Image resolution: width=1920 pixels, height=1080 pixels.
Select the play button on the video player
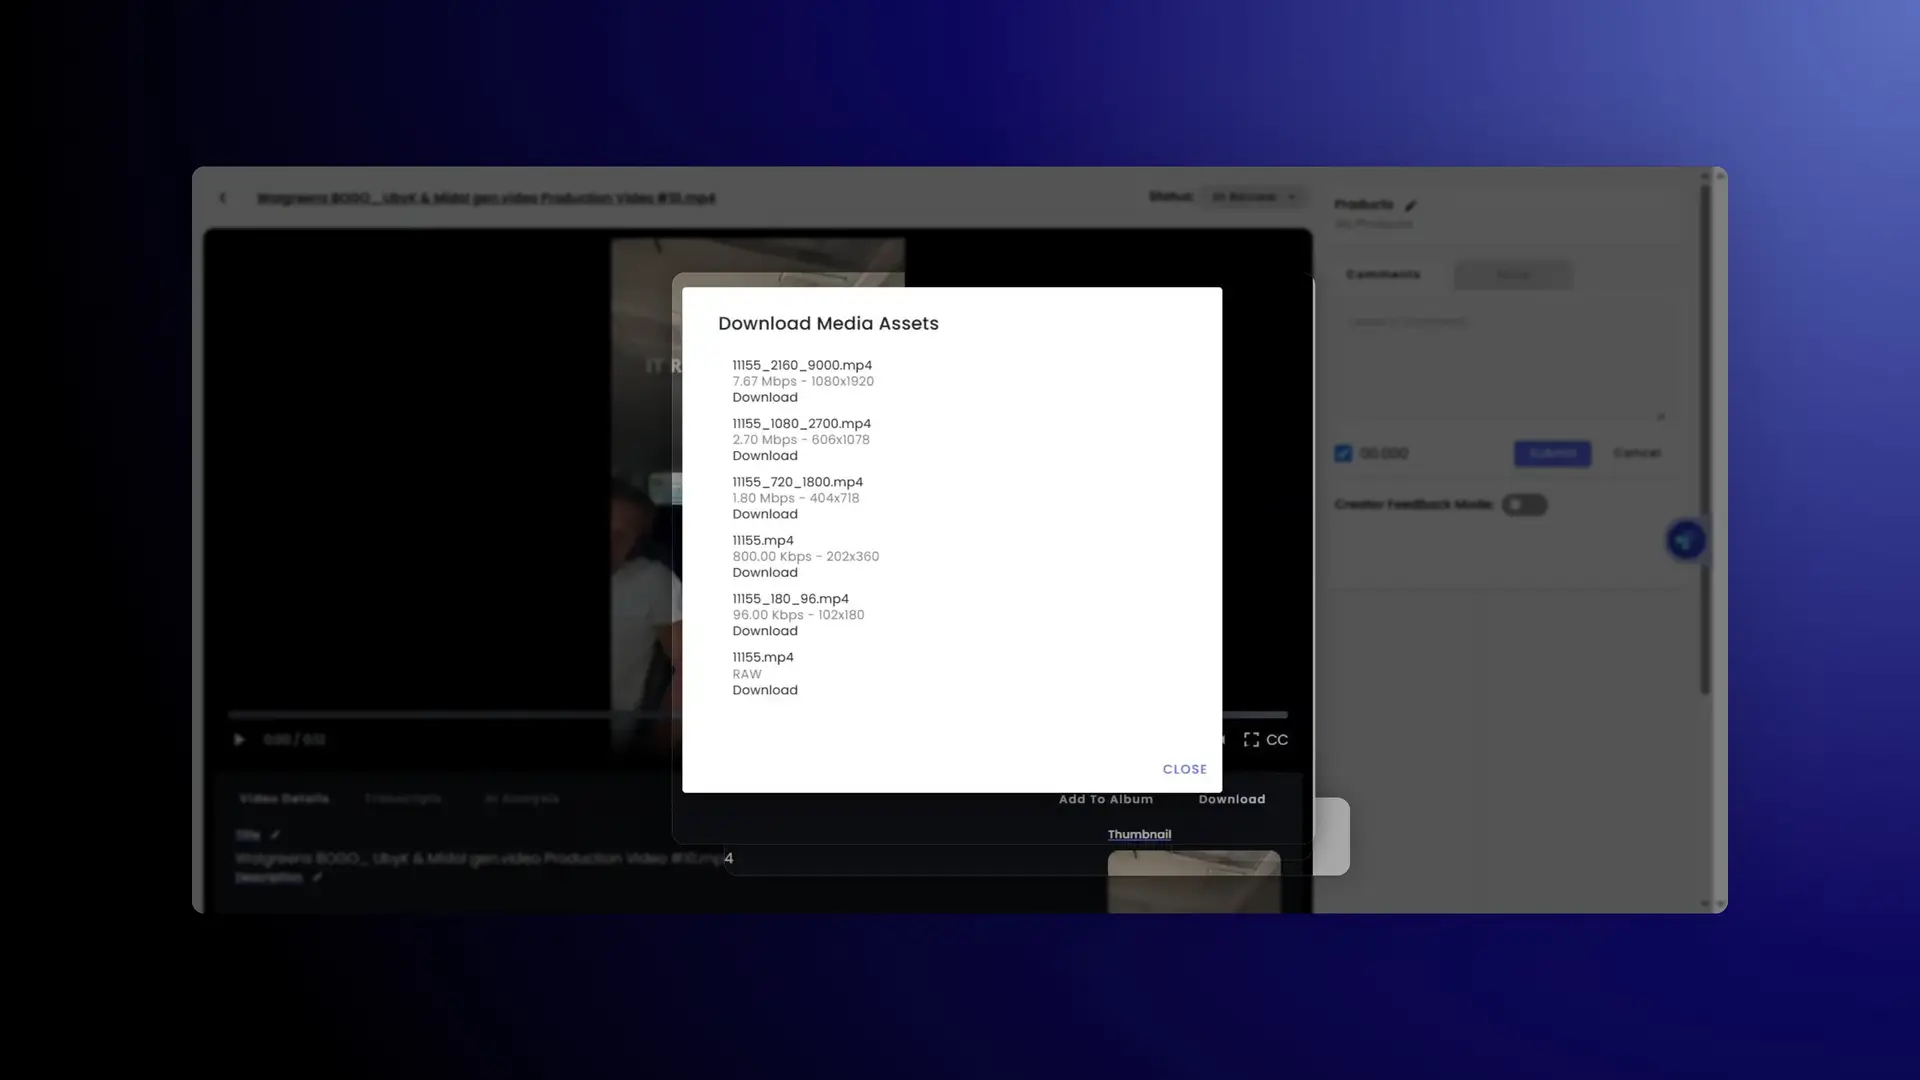[239, 738]
